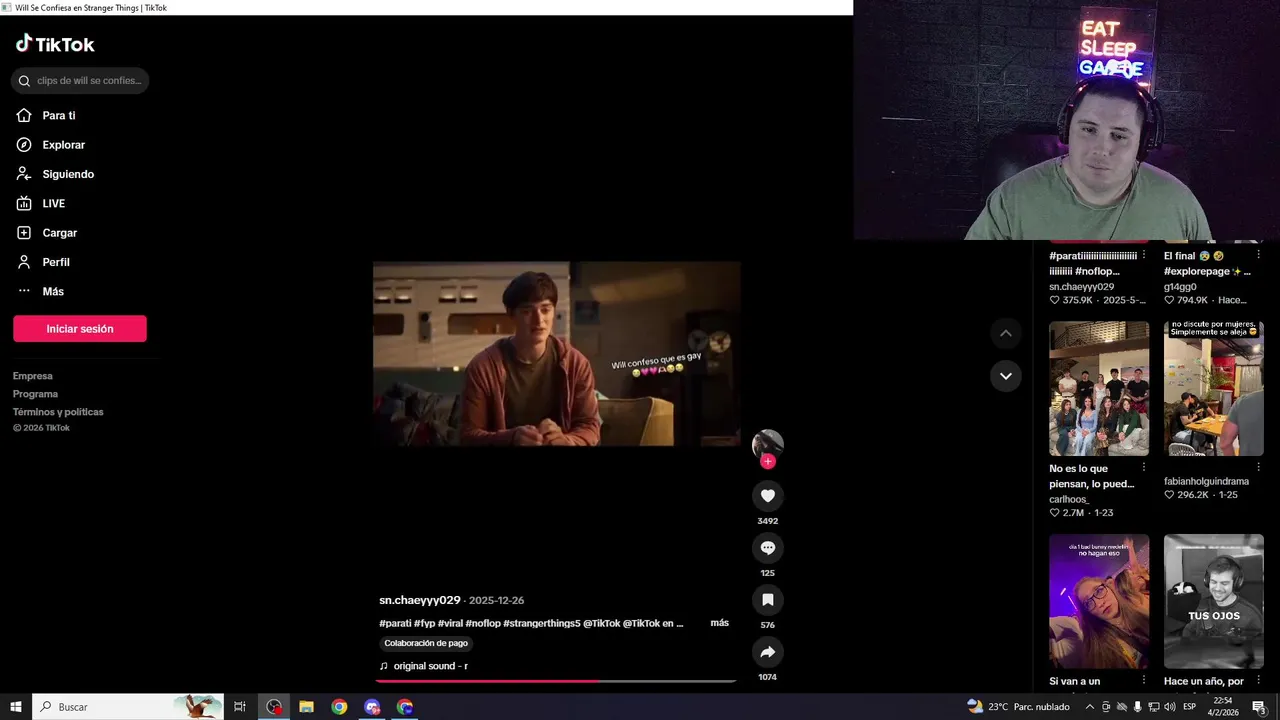Image resolution: width=1280 pixels, height=720 pixels.
Task: Go to Explorar section
Action: click(50, 145)
